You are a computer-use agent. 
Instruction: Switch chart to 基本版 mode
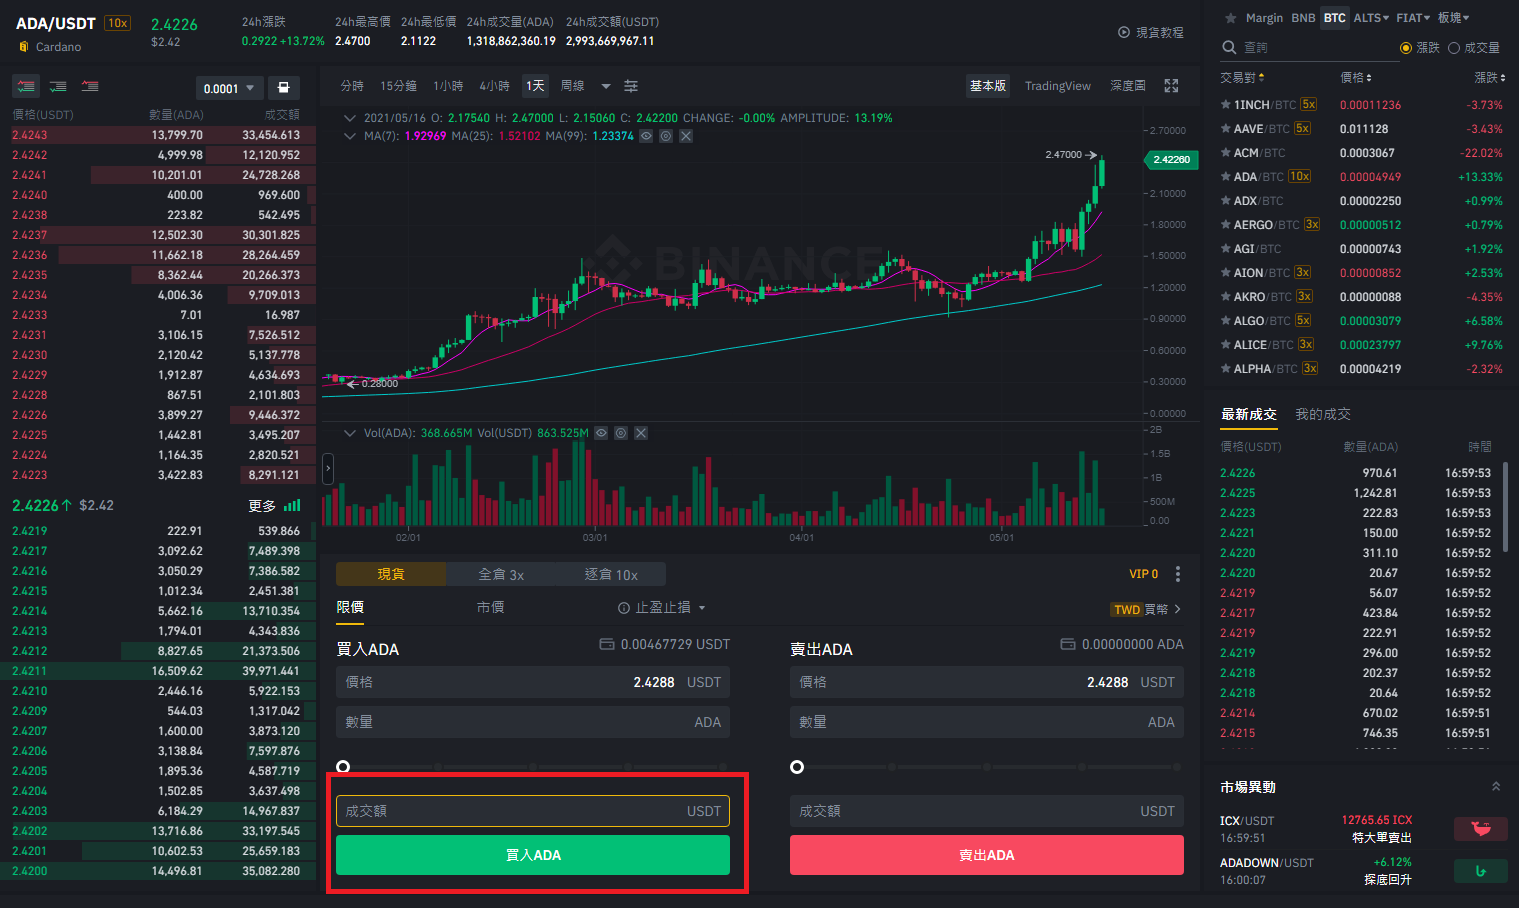(x=988, y=86)
